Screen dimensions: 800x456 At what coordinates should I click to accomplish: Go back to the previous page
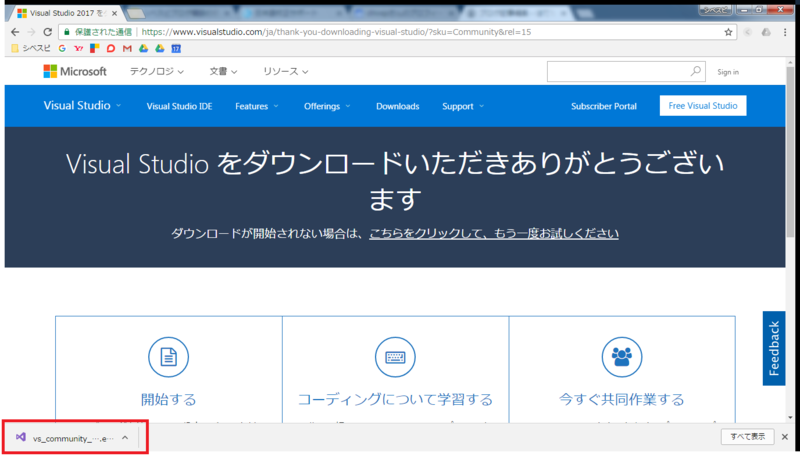[15, 32]
